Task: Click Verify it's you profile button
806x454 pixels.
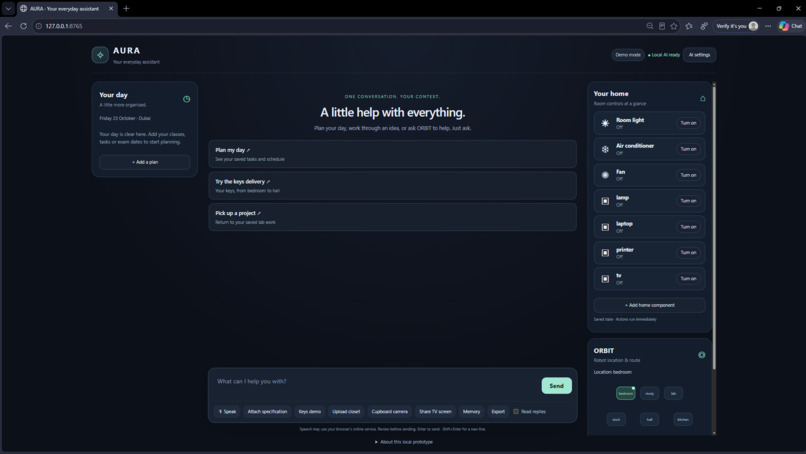Action: pos(737,26)
